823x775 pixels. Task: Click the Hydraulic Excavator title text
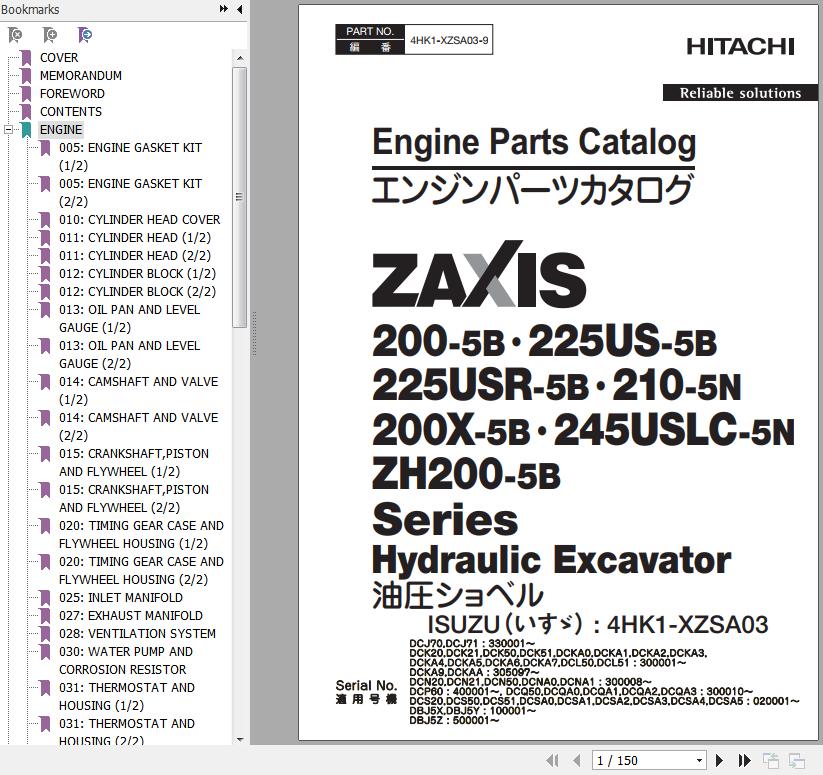tap(551, 560)
